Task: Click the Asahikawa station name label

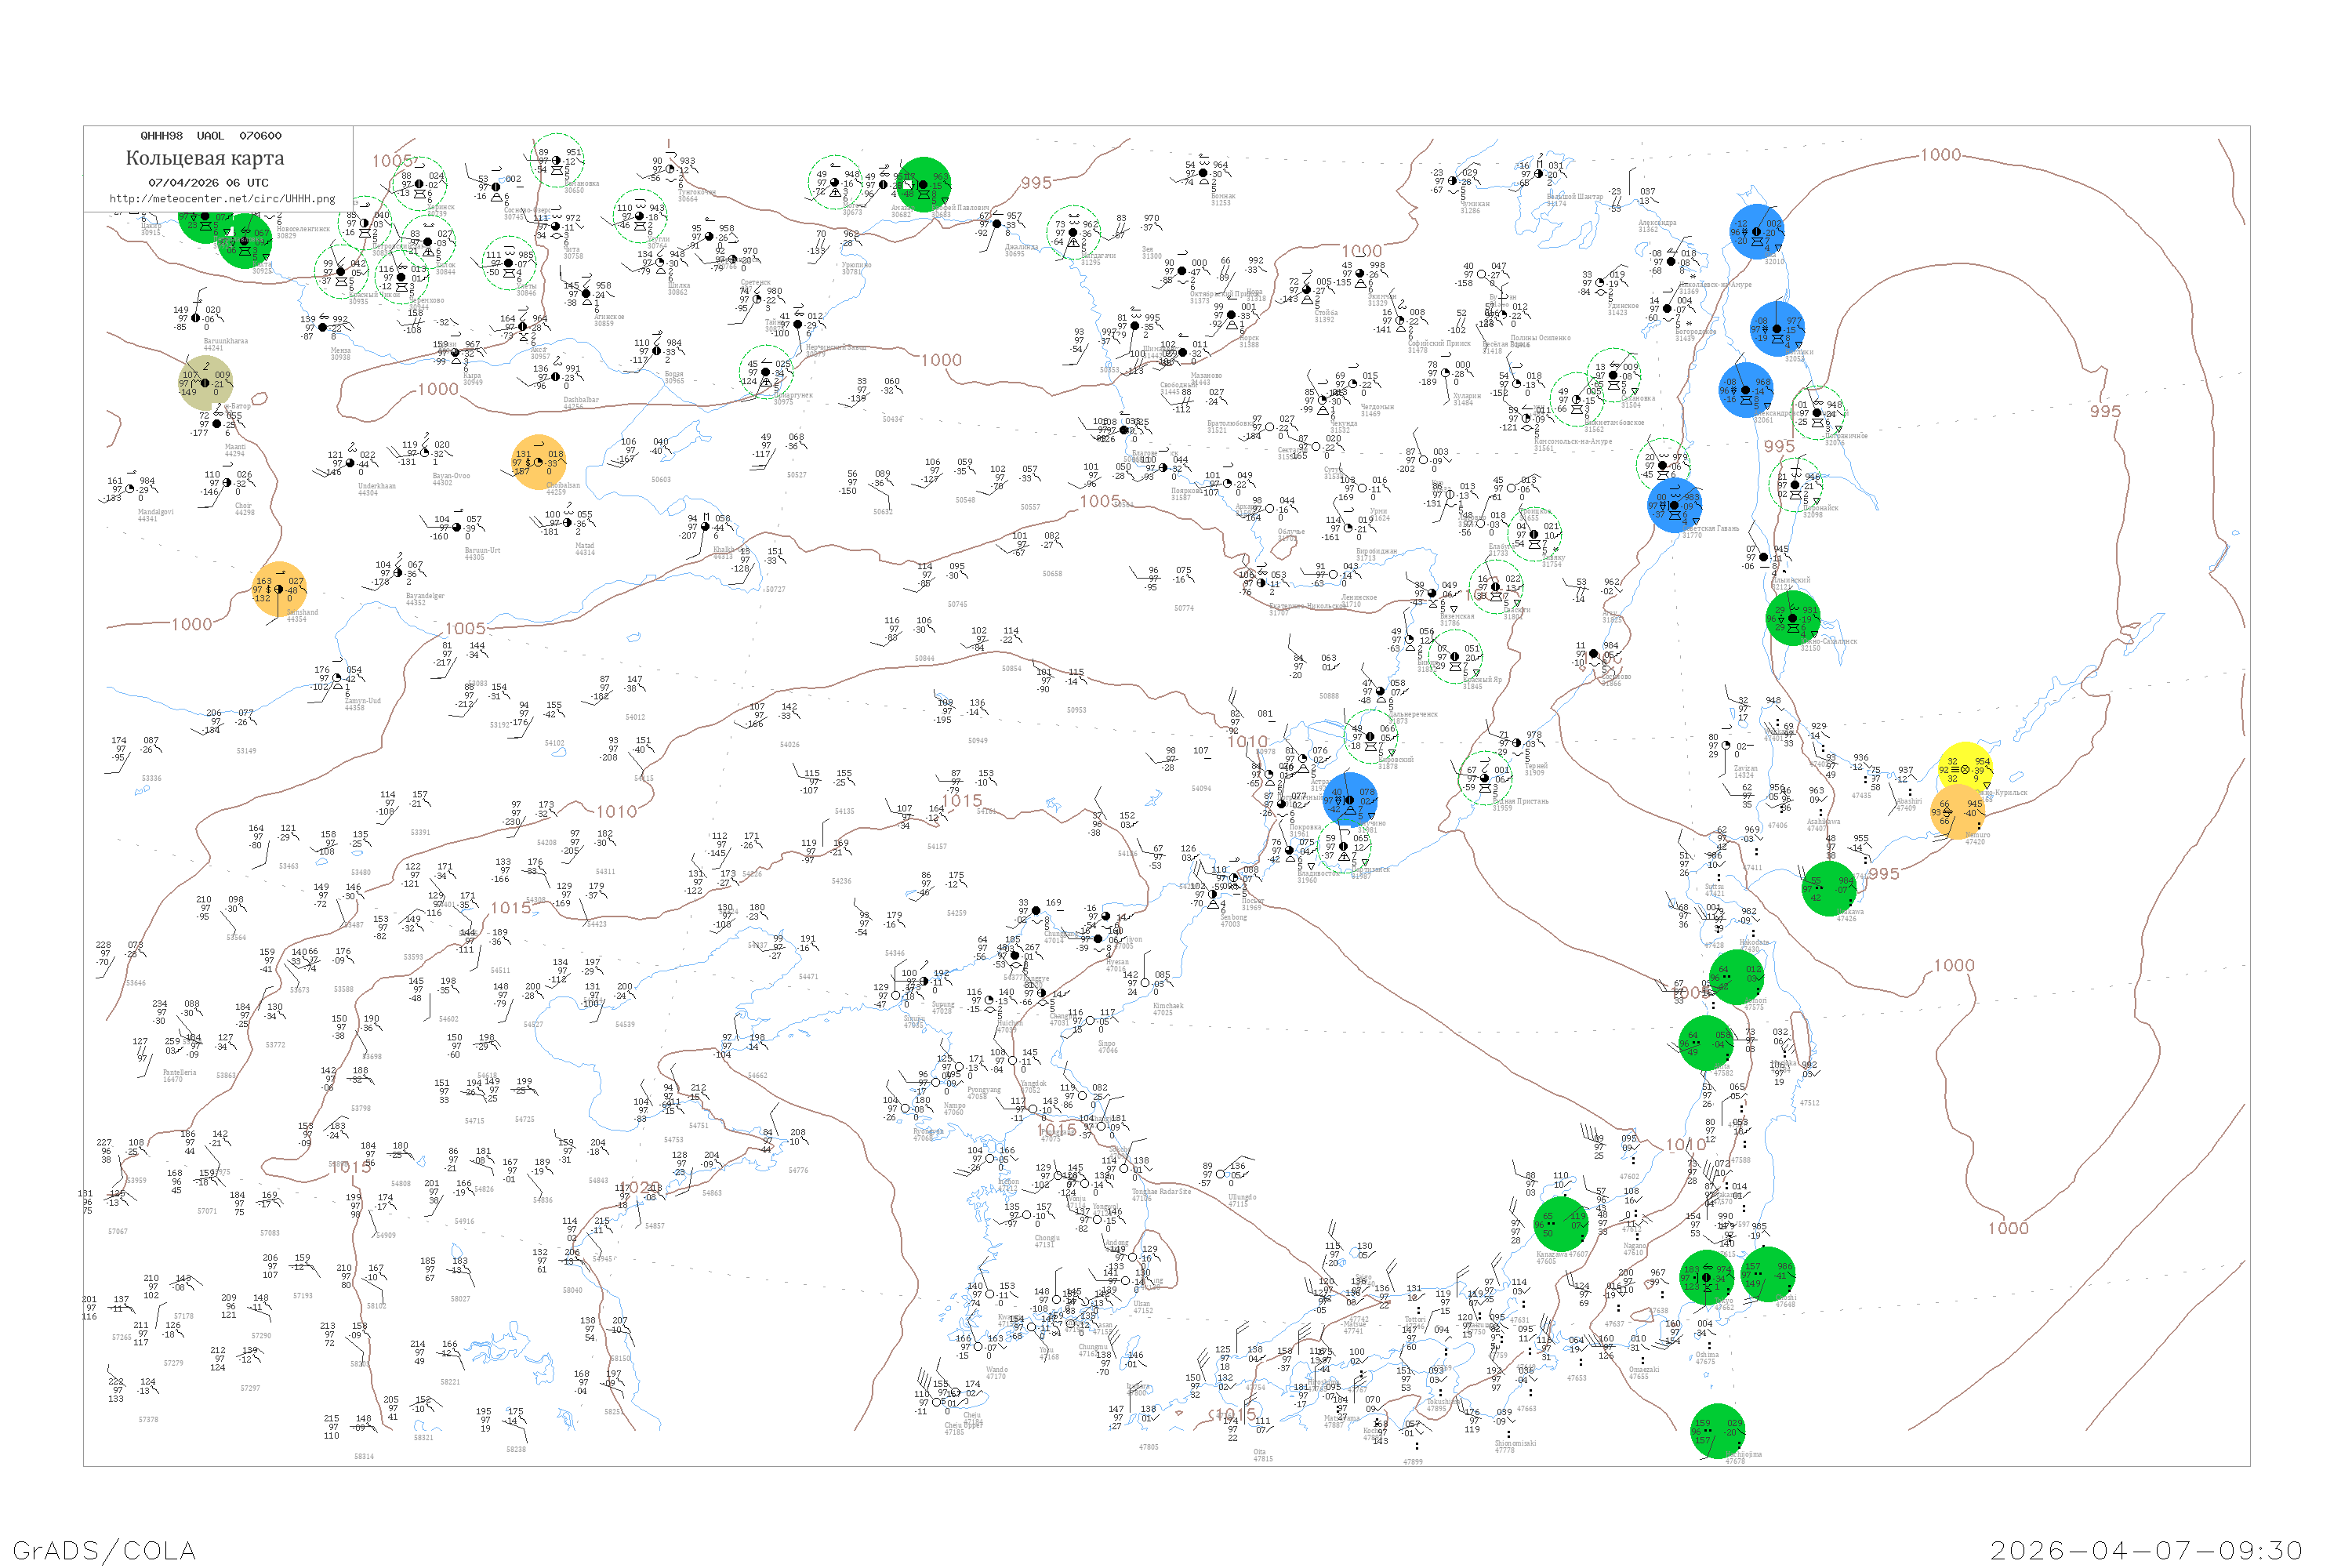Action: (1823, 822)
